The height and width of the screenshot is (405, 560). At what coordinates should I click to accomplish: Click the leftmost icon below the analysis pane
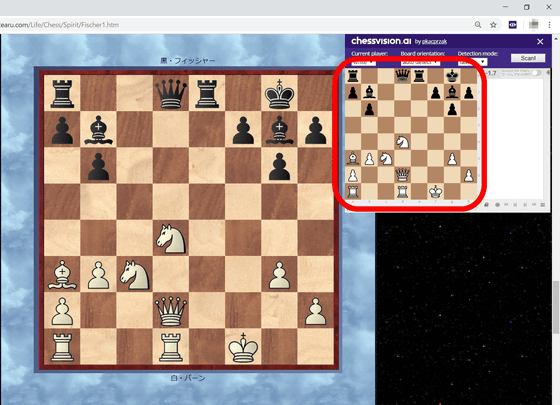(487, 205)
